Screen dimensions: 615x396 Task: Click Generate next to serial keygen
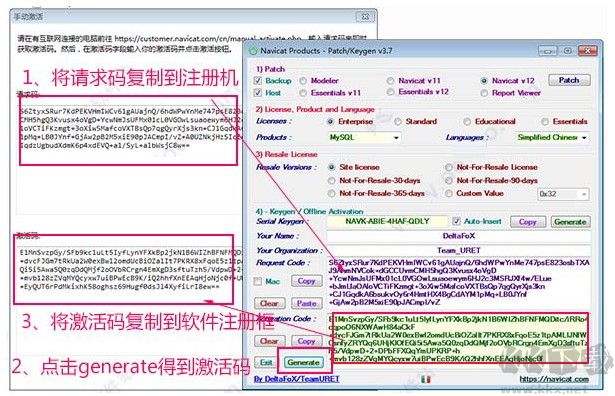point(570,222)
